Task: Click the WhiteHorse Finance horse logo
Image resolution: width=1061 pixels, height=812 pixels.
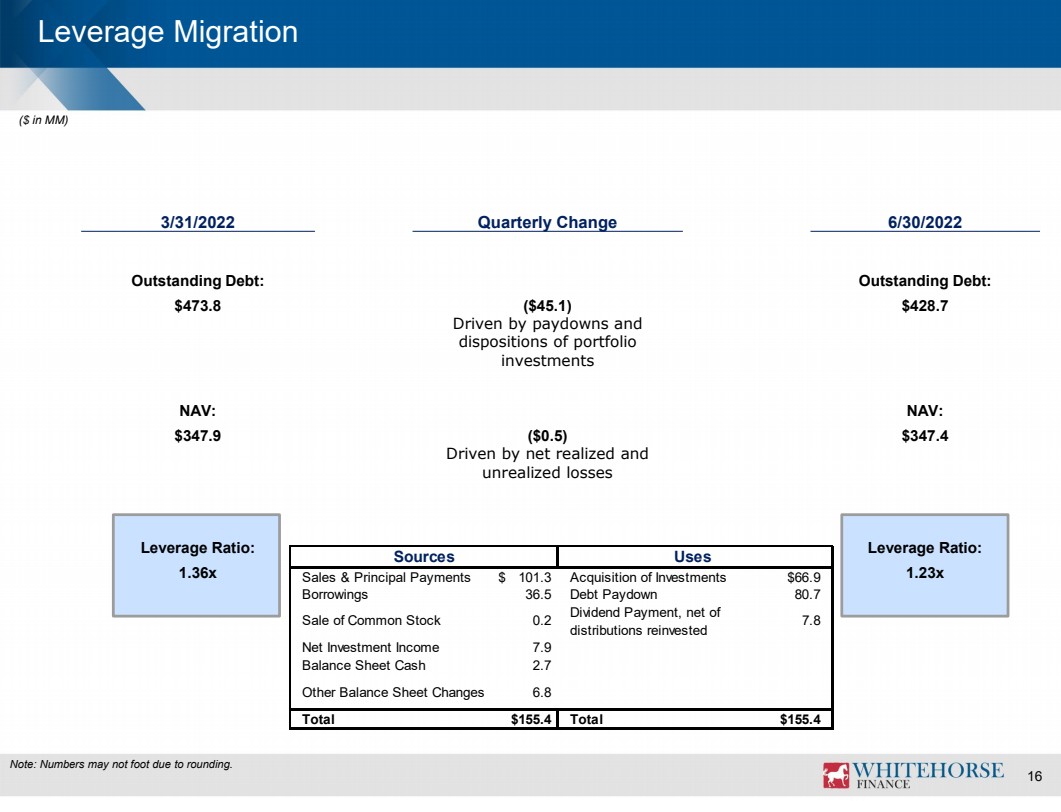Action: pos(836,775)
